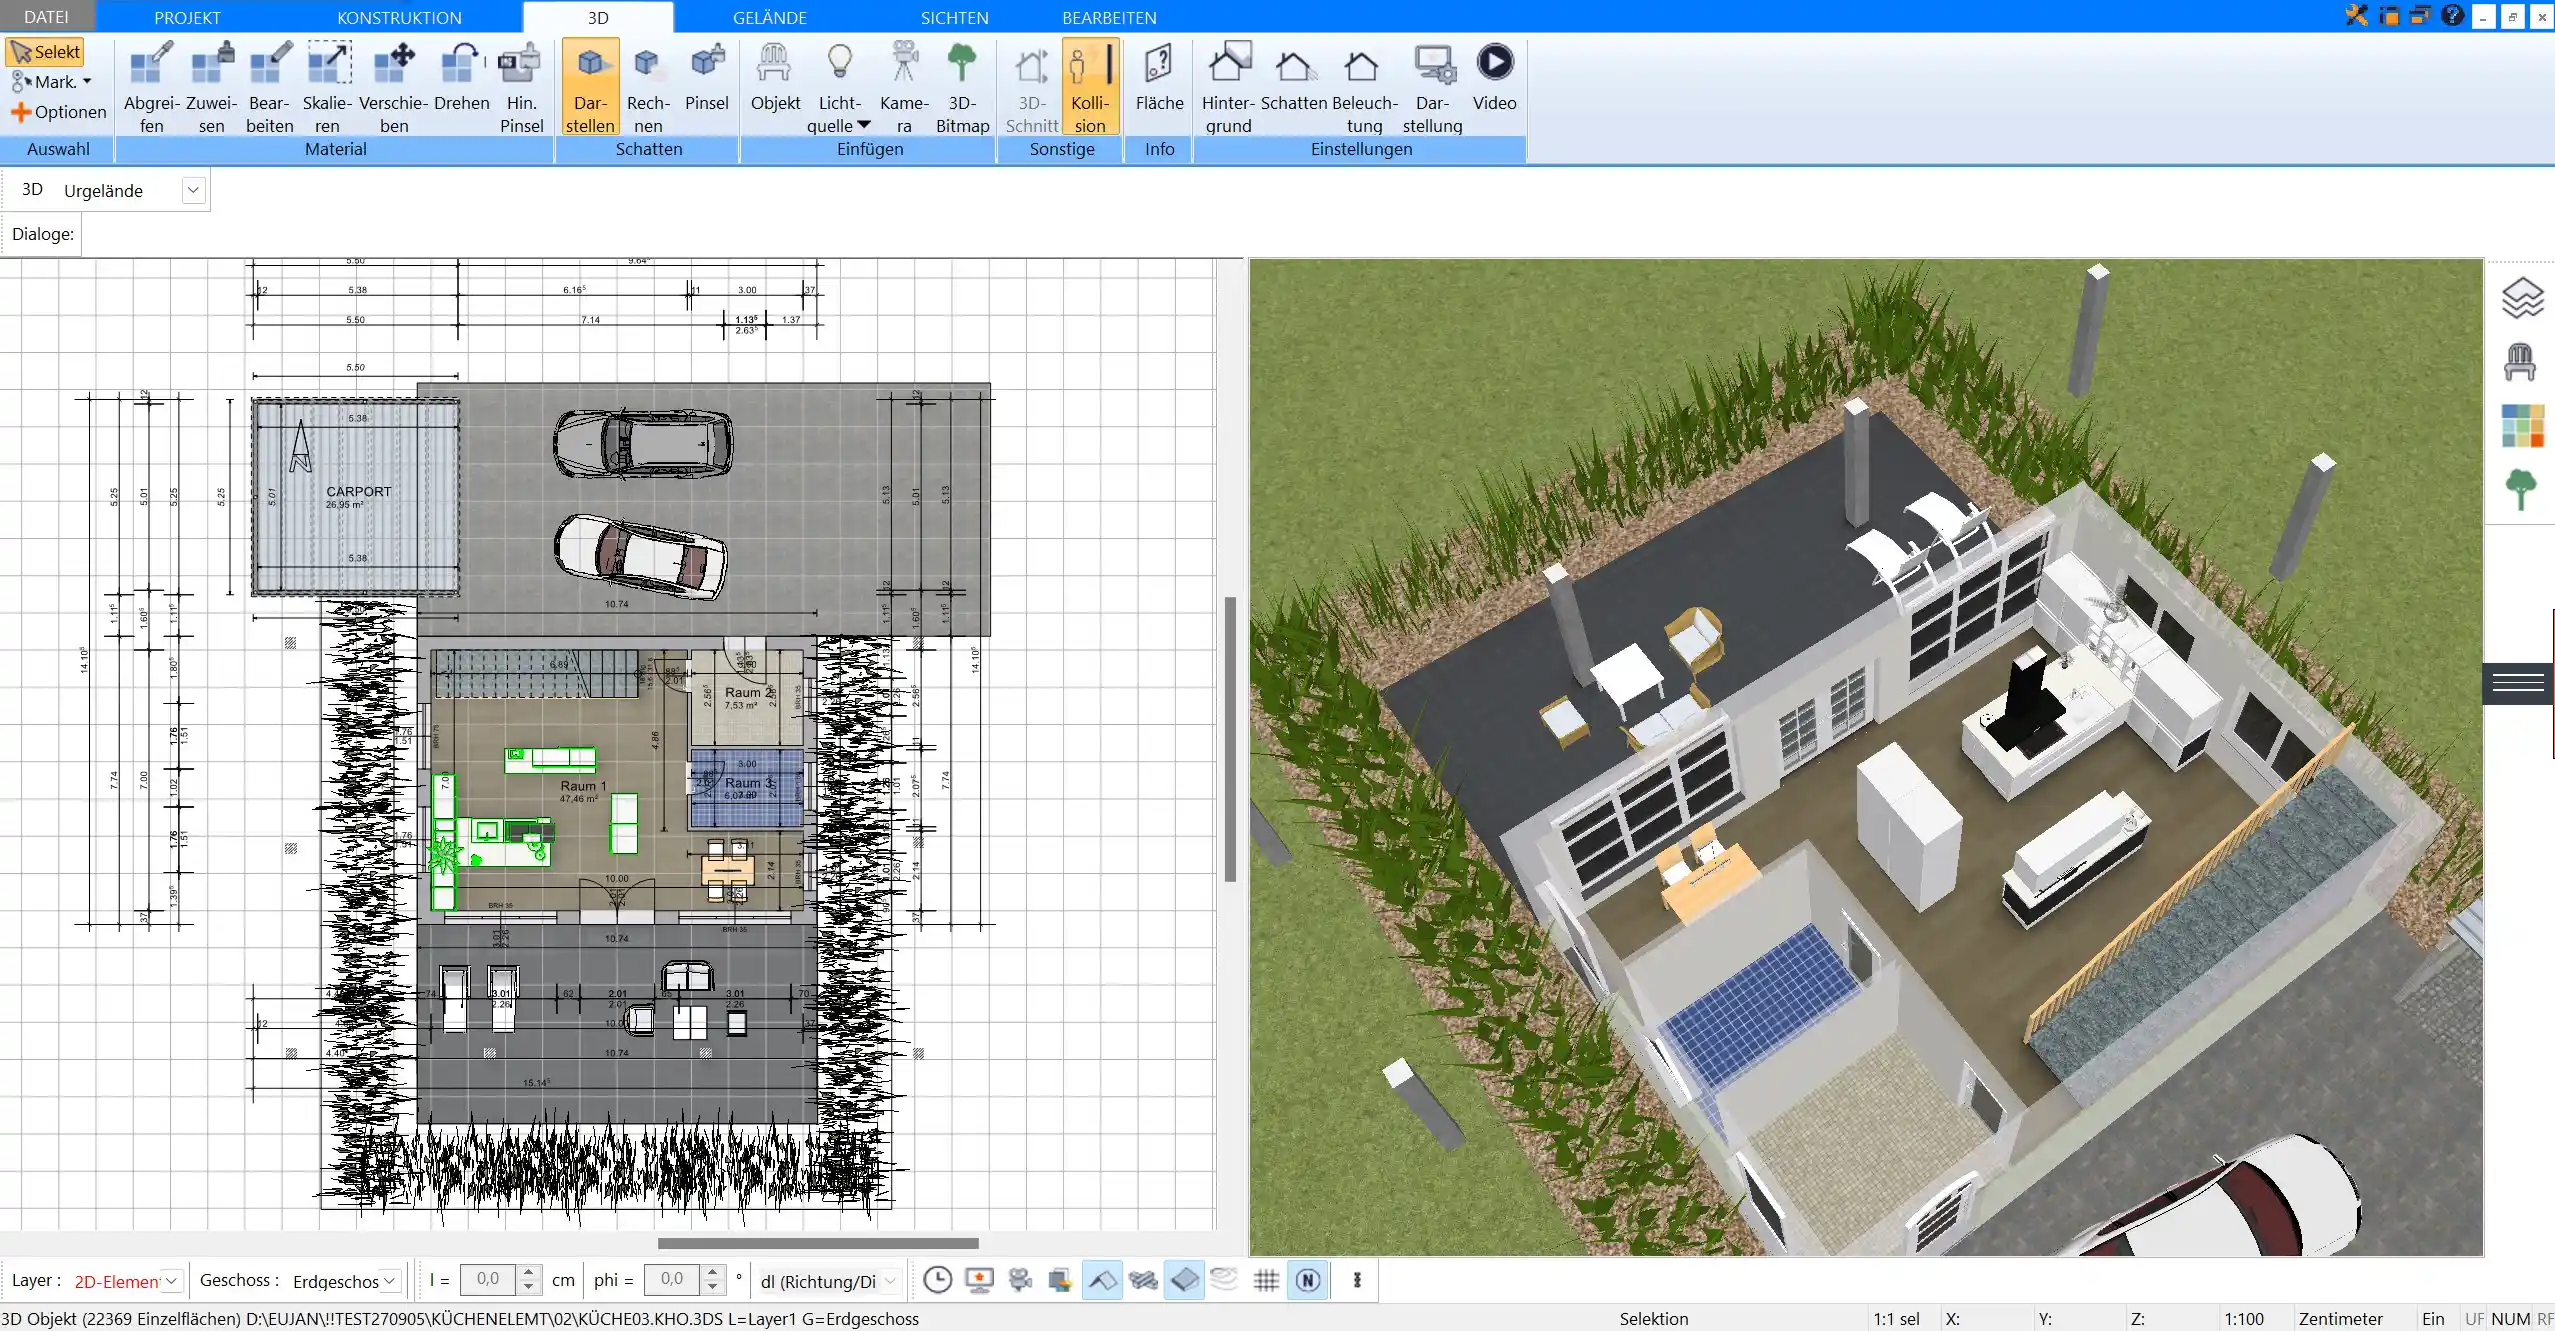Screen dimensions: 2555x1331
Task: Open the plants catalog in right sidebar
Action: point(2521,490)
